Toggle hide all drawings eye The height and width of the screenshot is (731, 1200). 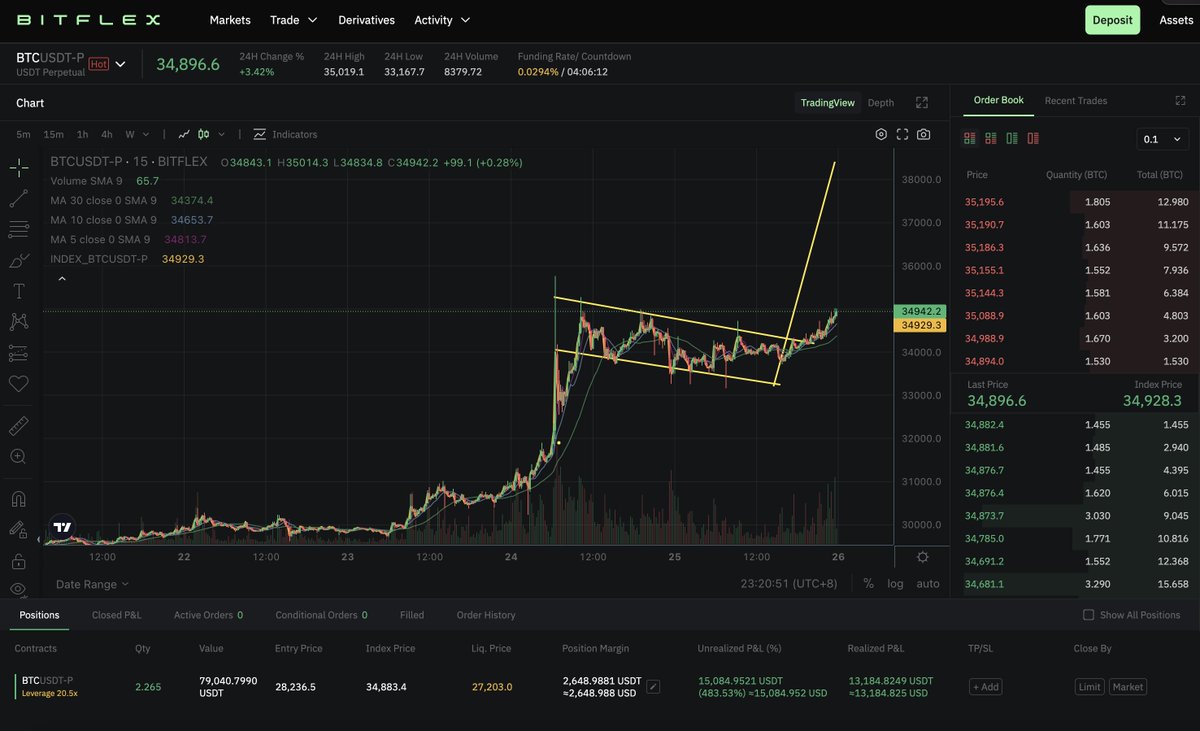pos(18,590)
